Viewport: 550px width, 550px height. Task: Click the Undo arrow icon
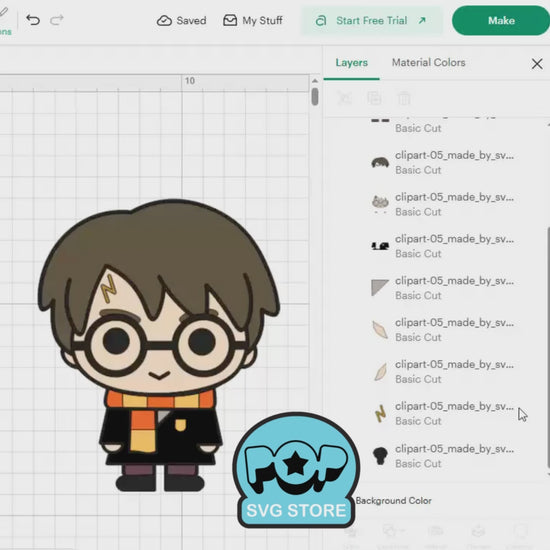pyautogui.click(x=33, y=20)
